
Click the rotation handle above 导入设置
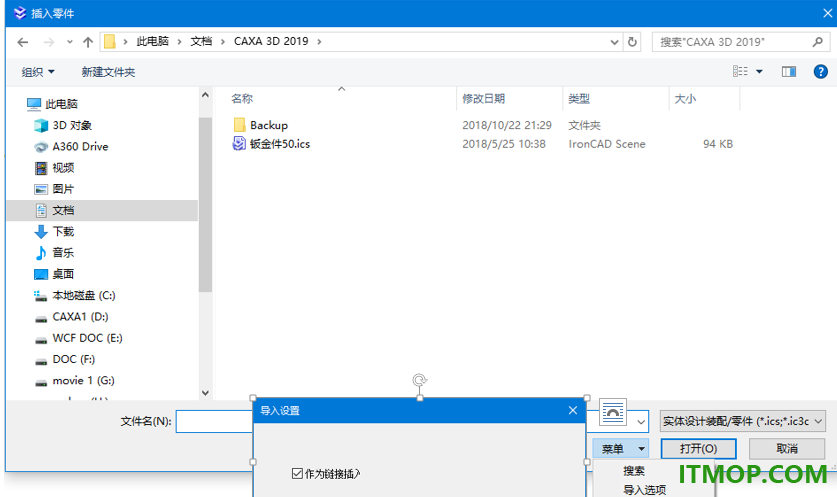pyautogui.click(x=420, y=380)
